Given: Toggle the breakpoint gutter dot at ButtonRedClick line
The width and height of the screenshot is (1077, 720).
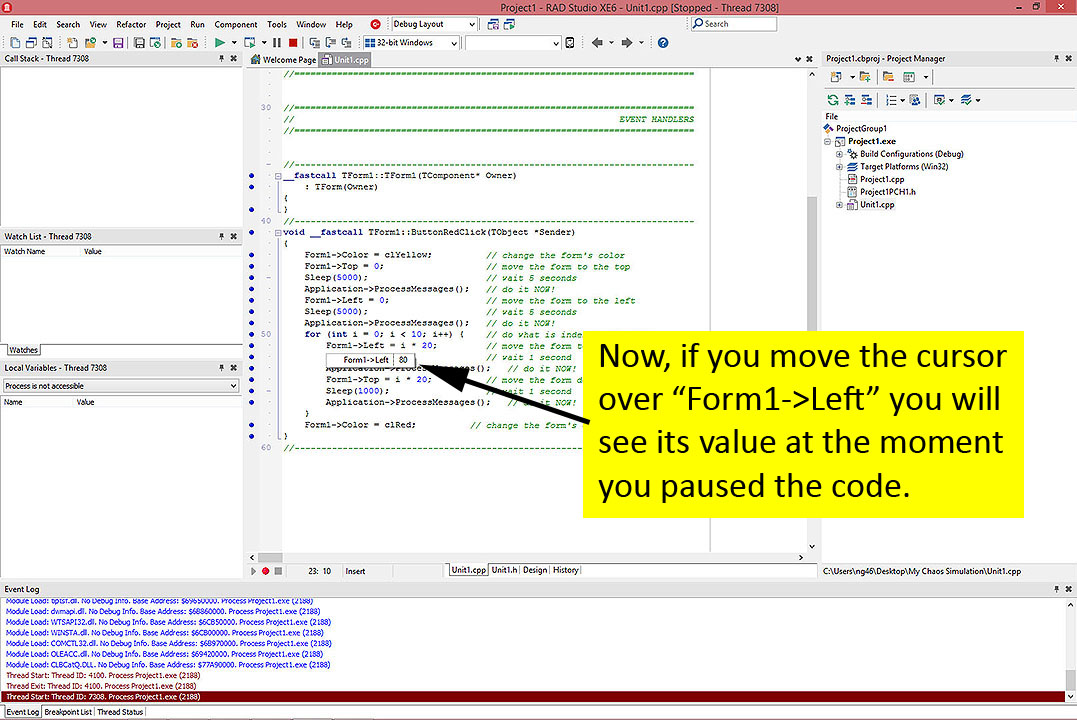Looking at the screenshot, I should click(251, 232).
